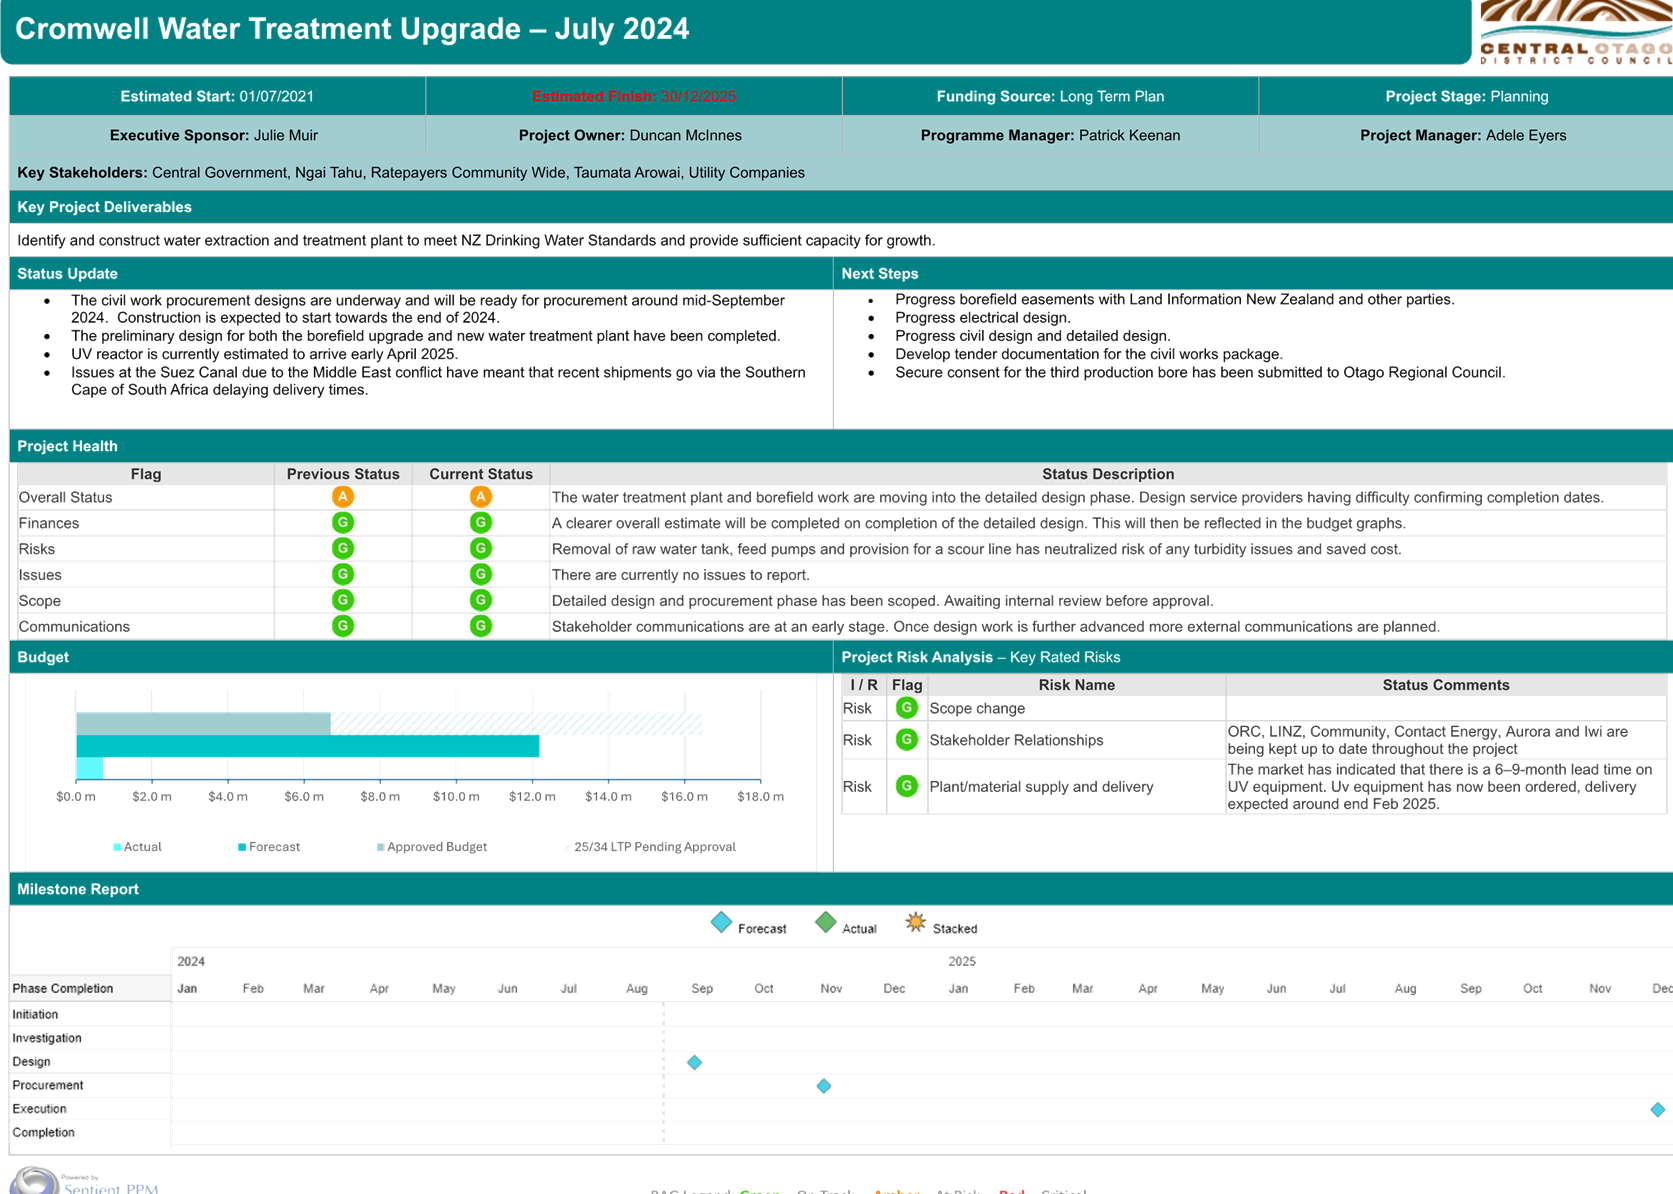Click the Approved Budget legend entry
The image size is (1673, 1194).
(x=432, y=847)
